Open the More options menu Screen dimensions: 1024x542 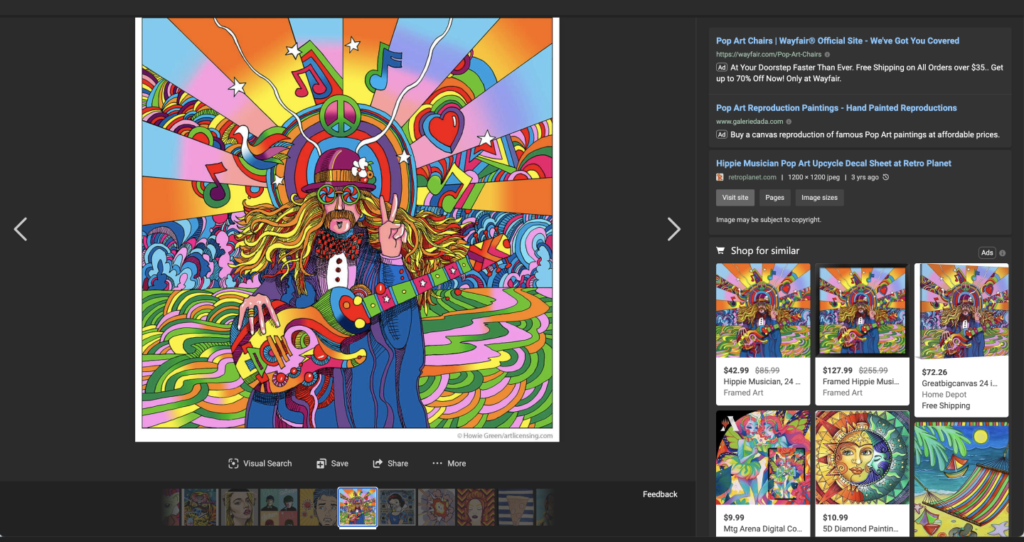(449, 464)
